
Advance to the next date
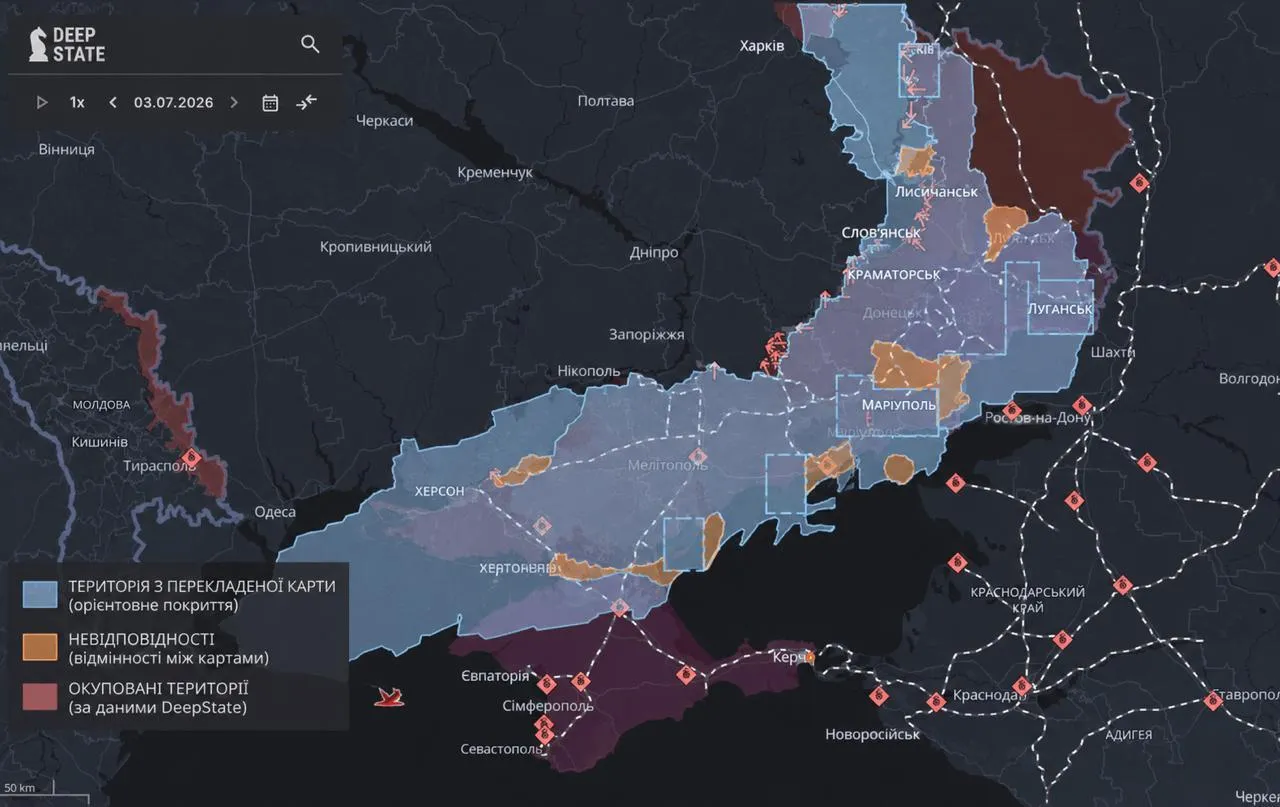pyautogui.click(x=234, y=102)
